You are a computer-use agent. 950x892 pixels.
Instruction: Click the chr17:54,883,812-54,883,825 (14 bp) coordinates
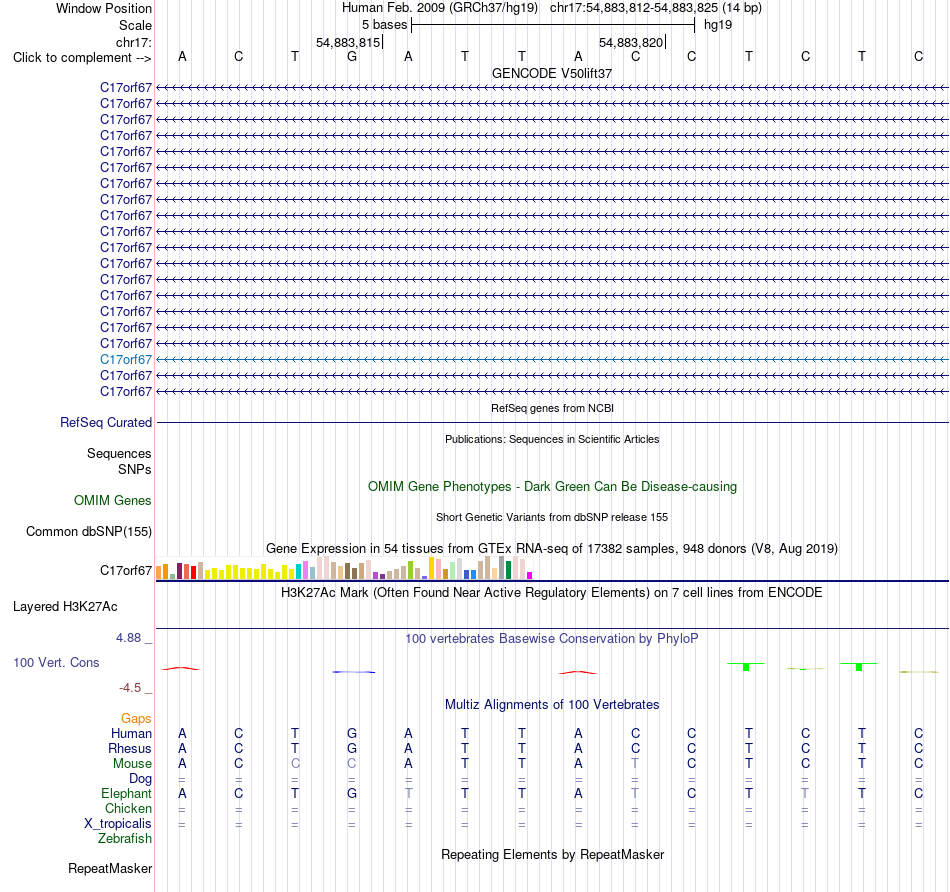click(x=656, y=8)
